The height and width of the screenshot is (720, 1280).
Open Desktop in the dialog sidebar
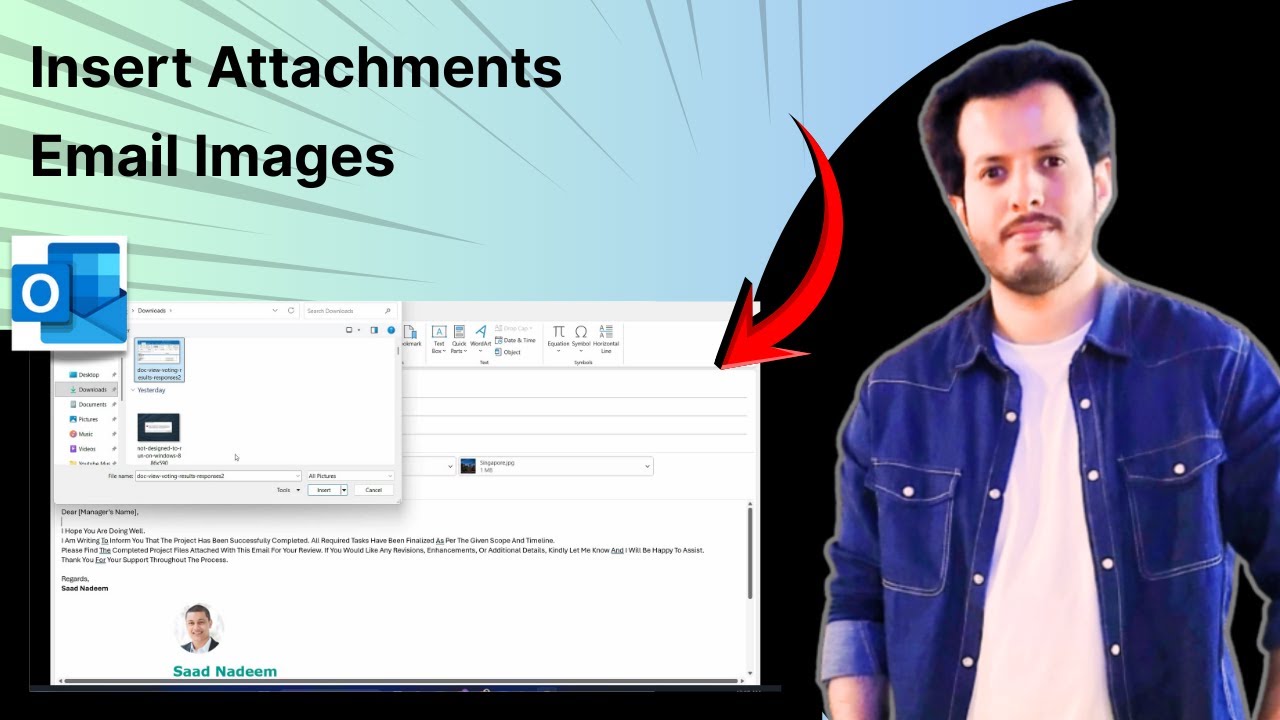[89, 375]
